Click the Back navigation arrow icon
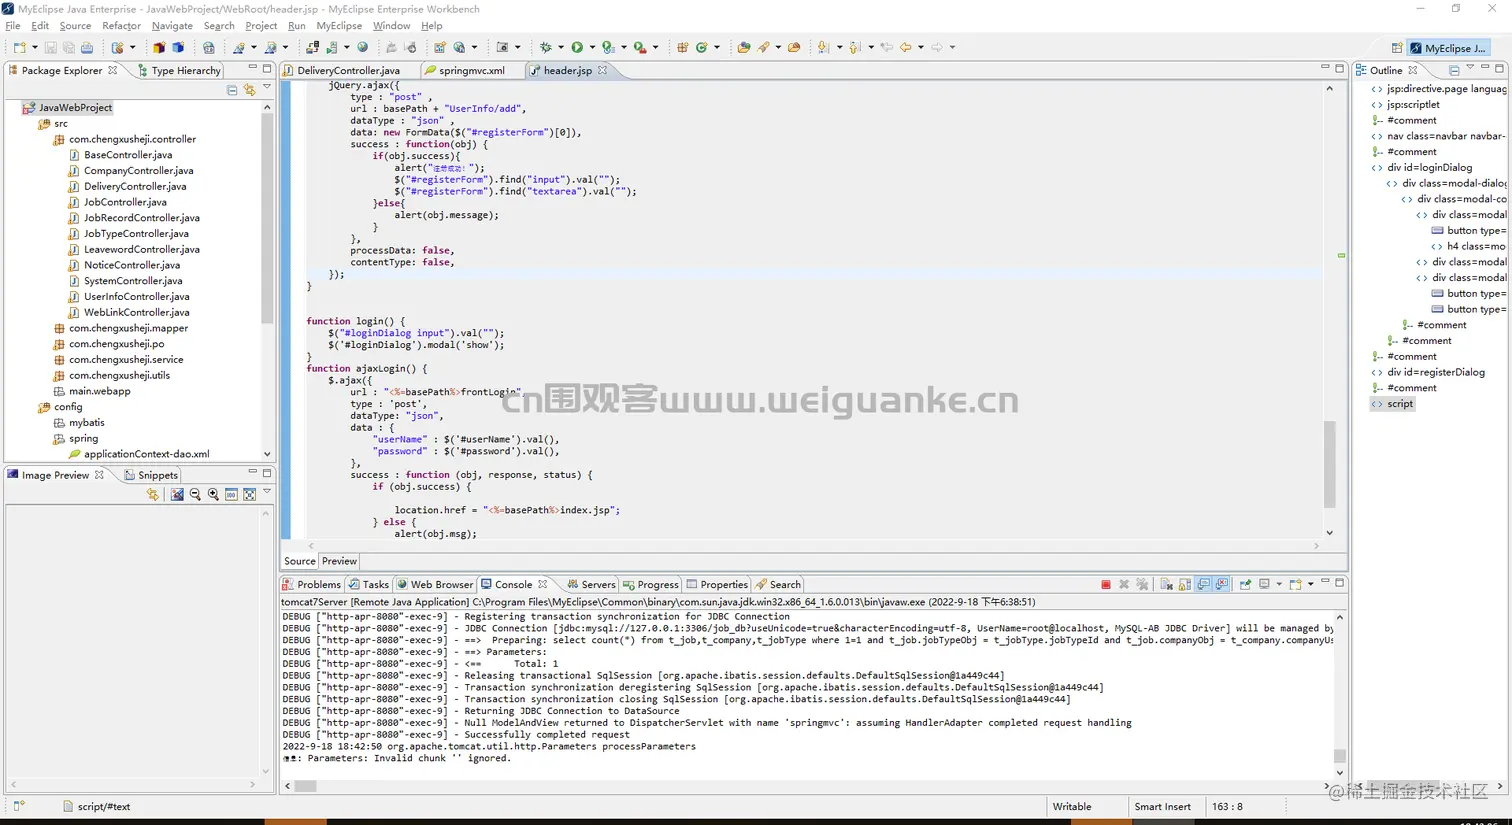The image size is (1512, 825). pyautogui.click(x=905, y=47)
